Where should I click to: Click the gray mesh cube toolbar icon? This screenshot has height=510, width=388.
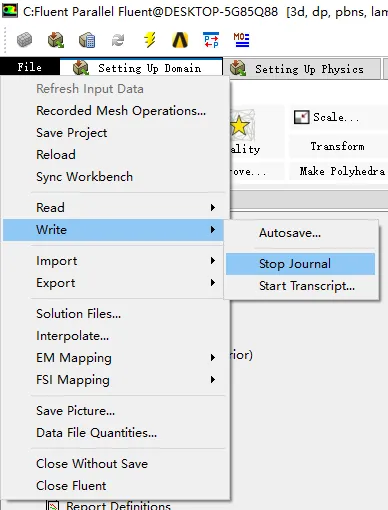[25, 40]
